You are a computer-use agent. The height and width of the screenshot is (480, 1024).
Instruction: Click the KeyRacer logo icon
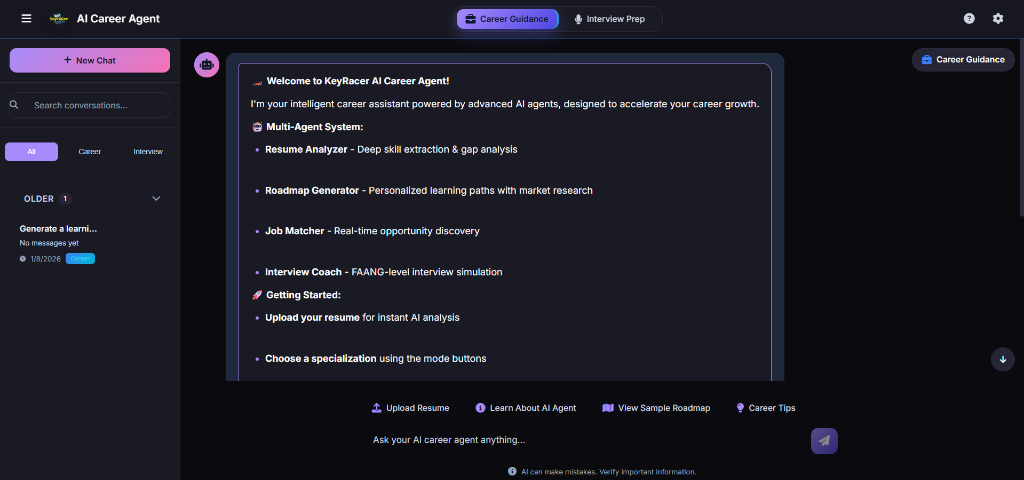click(59, 18)
